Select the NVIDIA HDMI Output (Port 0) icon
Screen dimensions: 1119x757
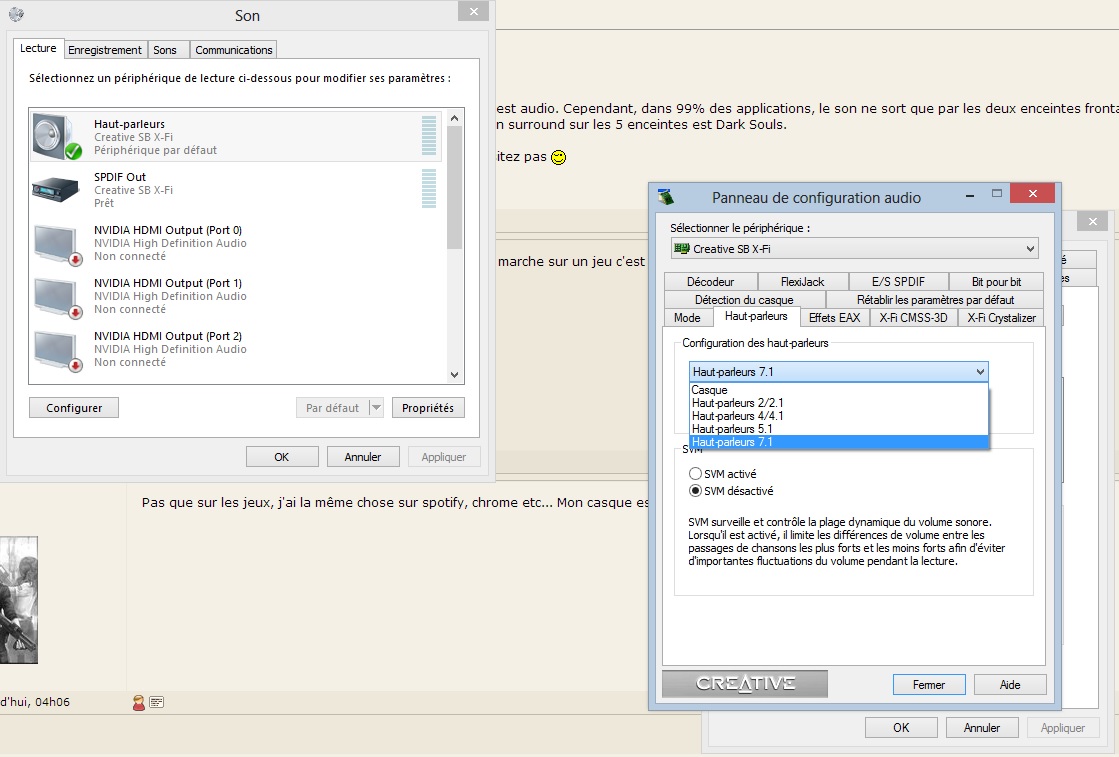[x=57, y=244]
